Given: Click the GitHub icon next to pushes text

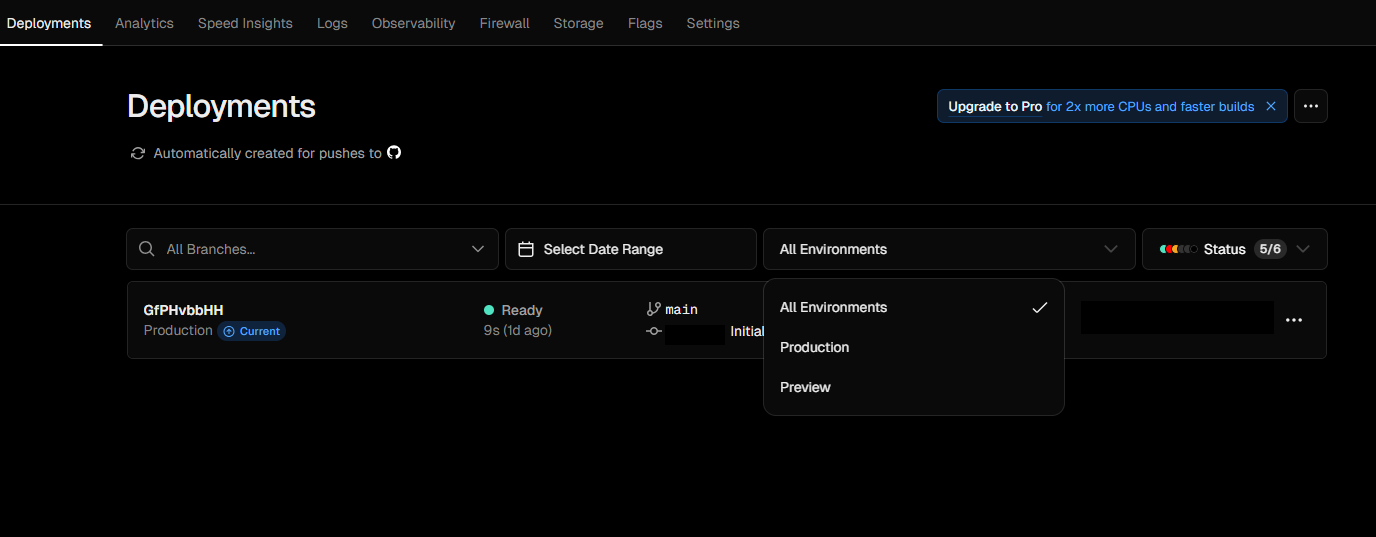Looking at the screenshot, I should tap(394, 153).
